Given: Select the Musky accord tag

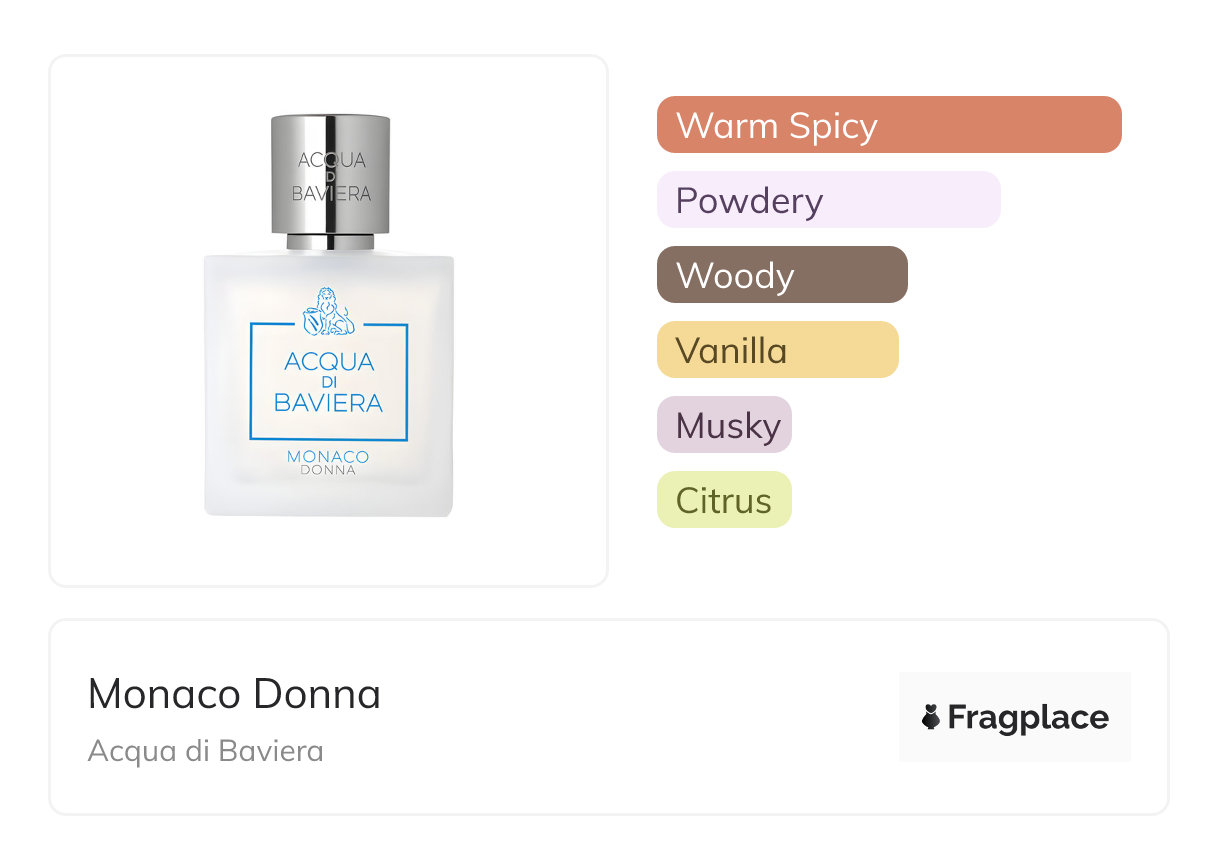Looking at the screenshot, I should (x=724, y=425).
